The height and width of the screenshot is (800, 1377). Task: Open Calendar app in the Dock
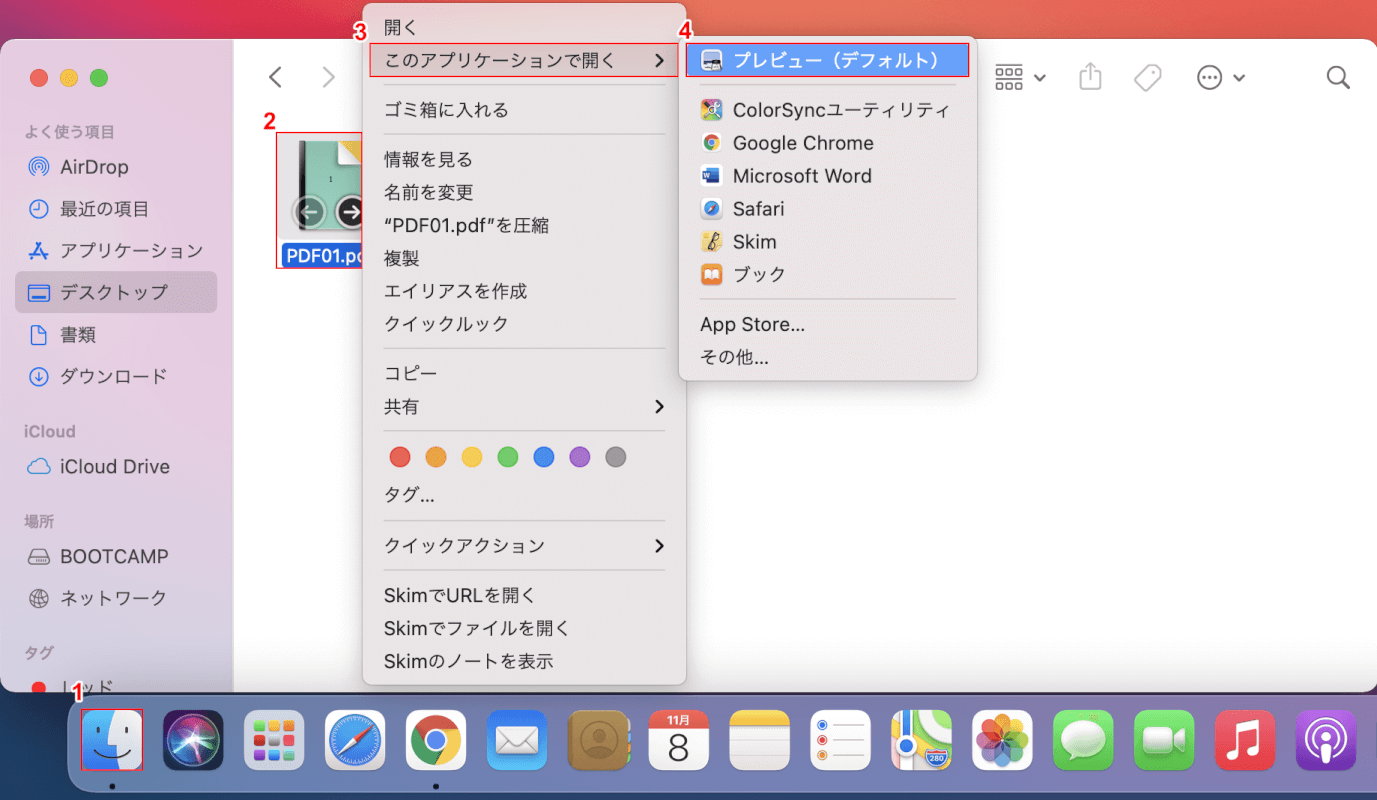679,740
